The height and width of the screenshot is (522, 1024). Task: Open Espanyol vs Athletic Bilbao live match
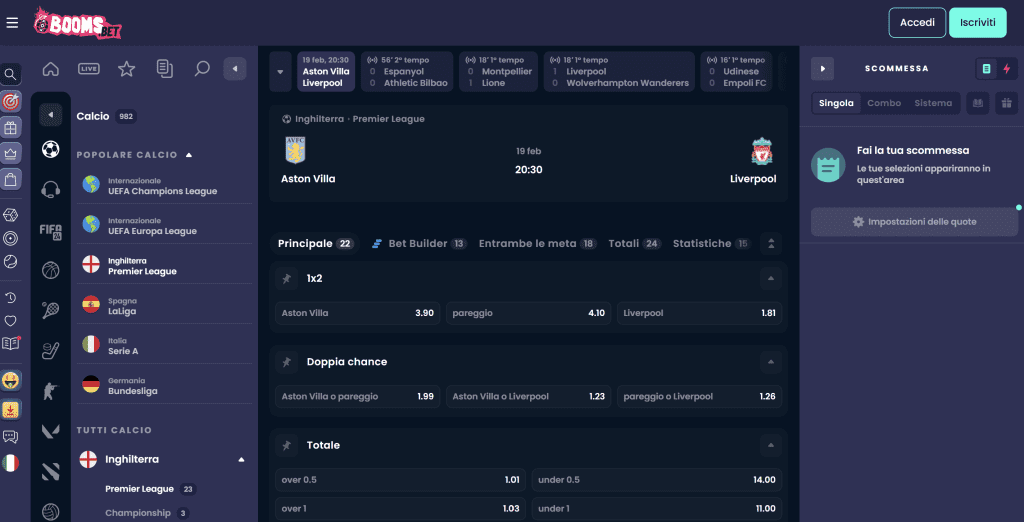407,72
